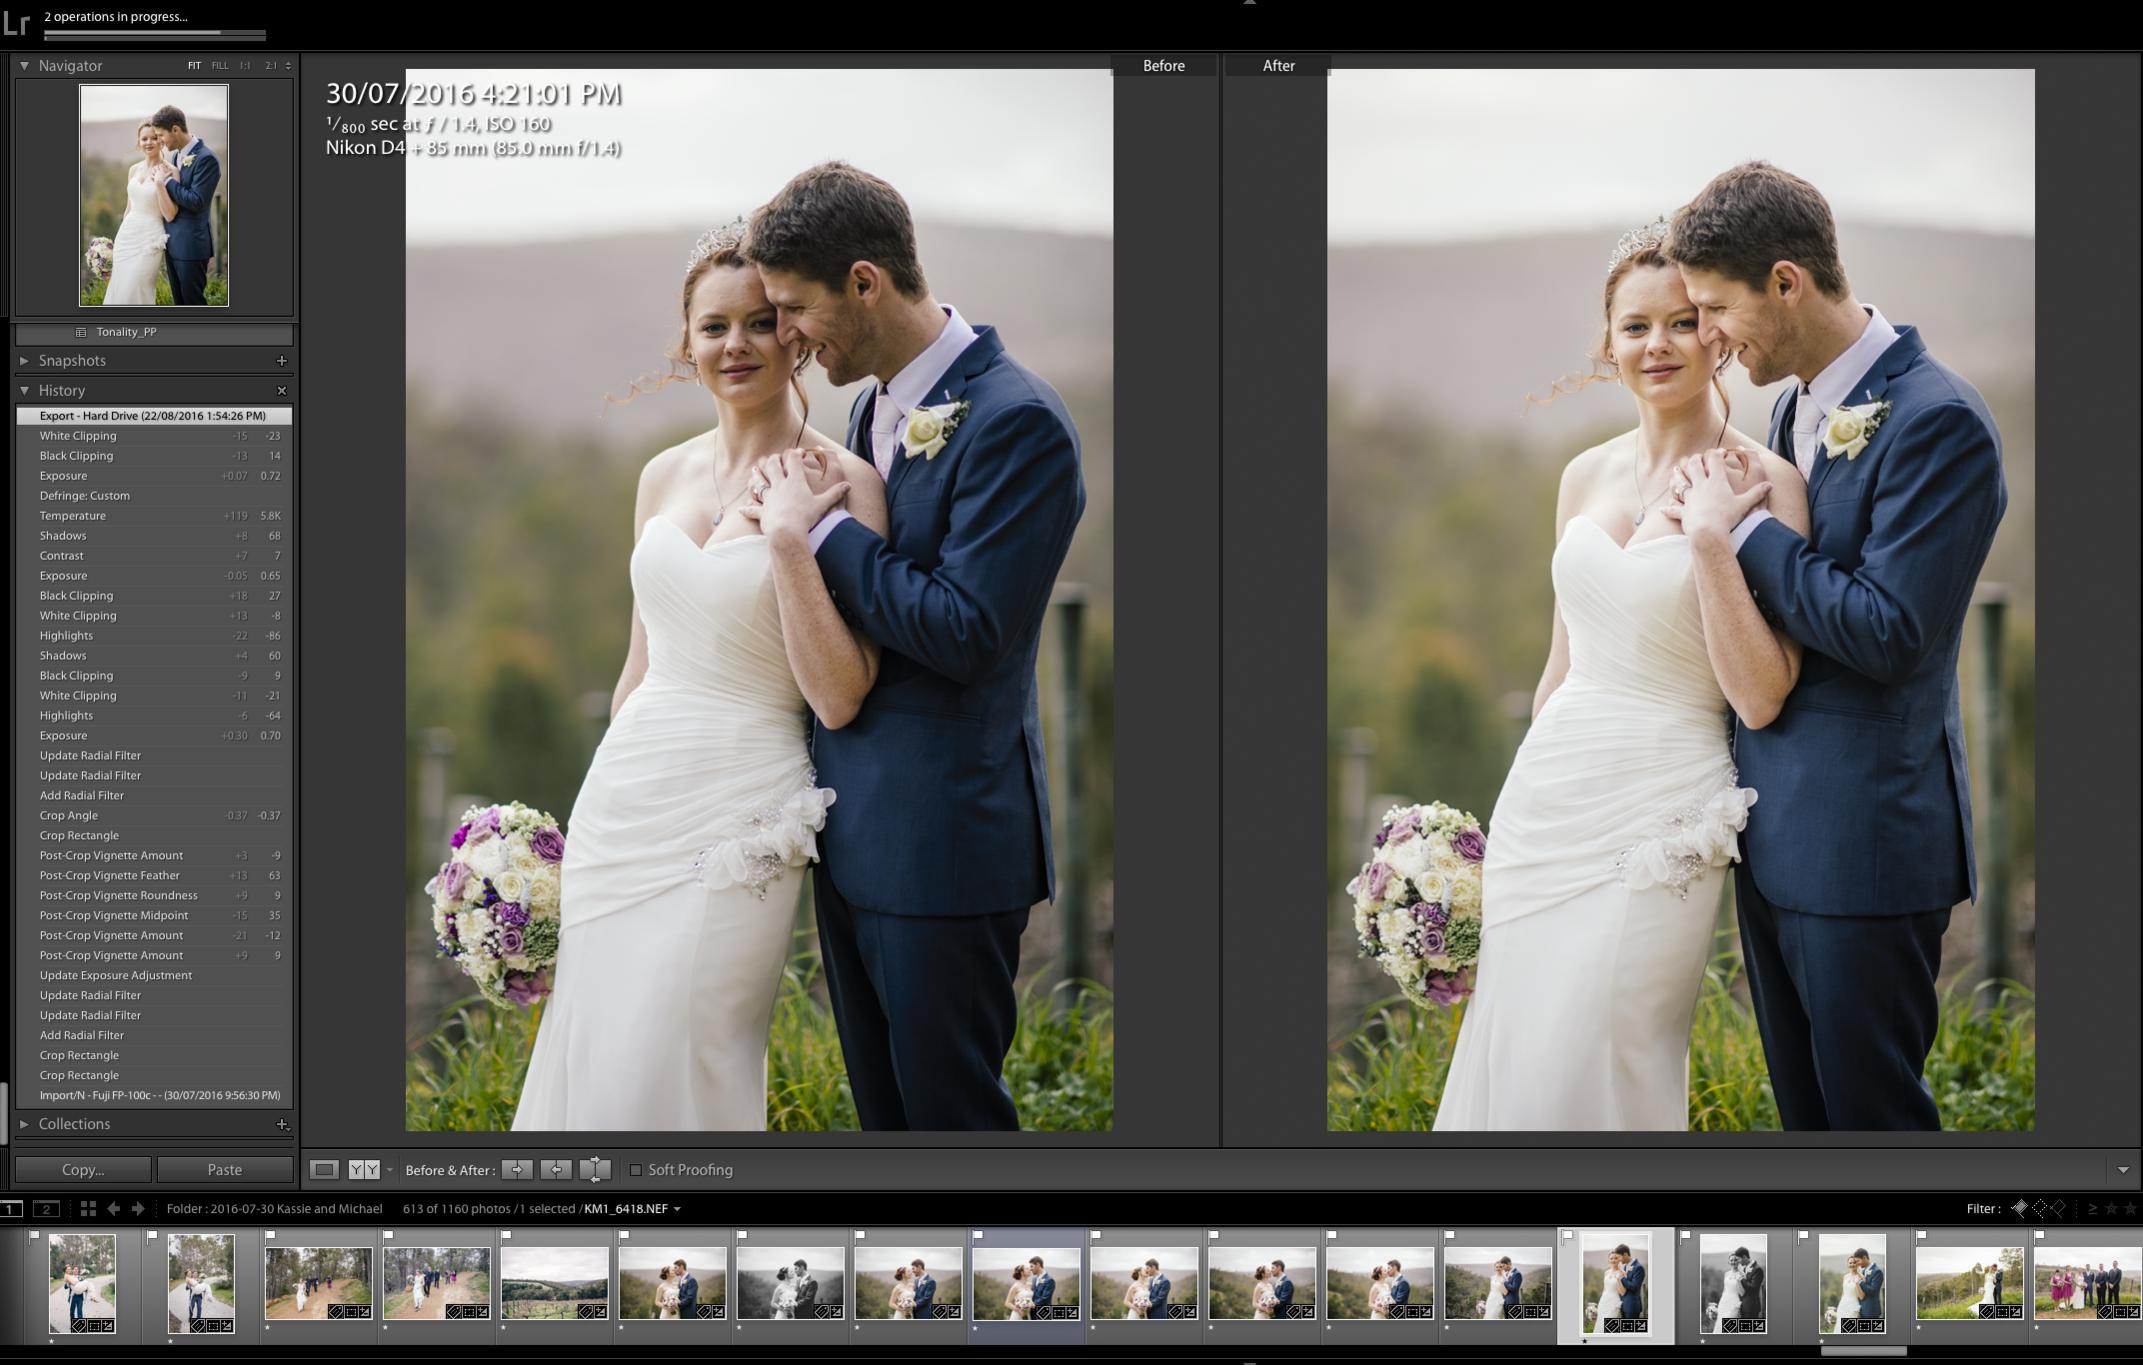
Task: Toggle the rejected photos filter flag
Action: coord(2058,1208)
